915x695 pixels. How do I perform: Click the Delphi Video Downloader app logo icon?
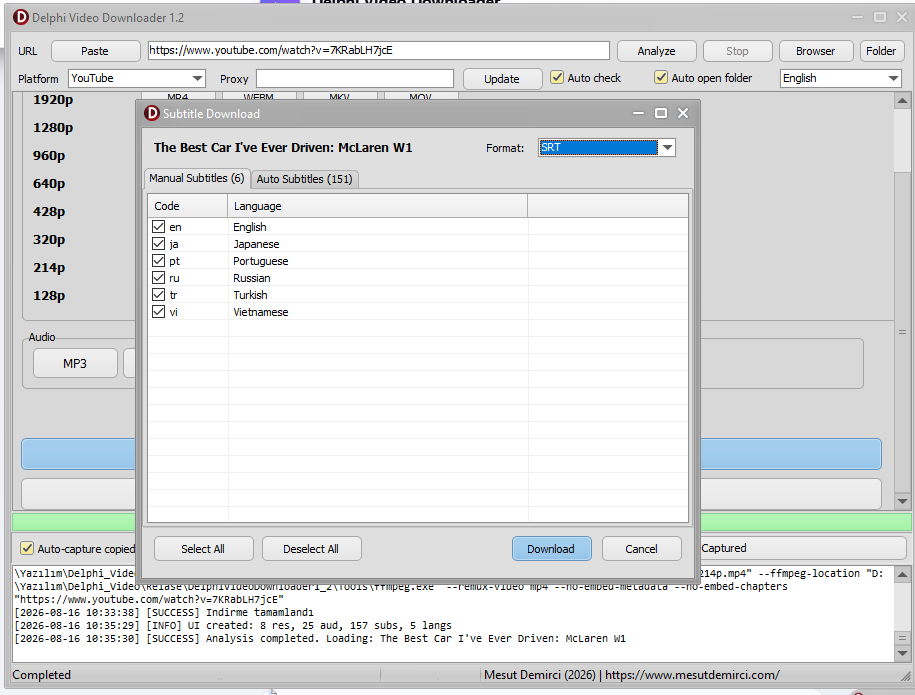(20, 18)
